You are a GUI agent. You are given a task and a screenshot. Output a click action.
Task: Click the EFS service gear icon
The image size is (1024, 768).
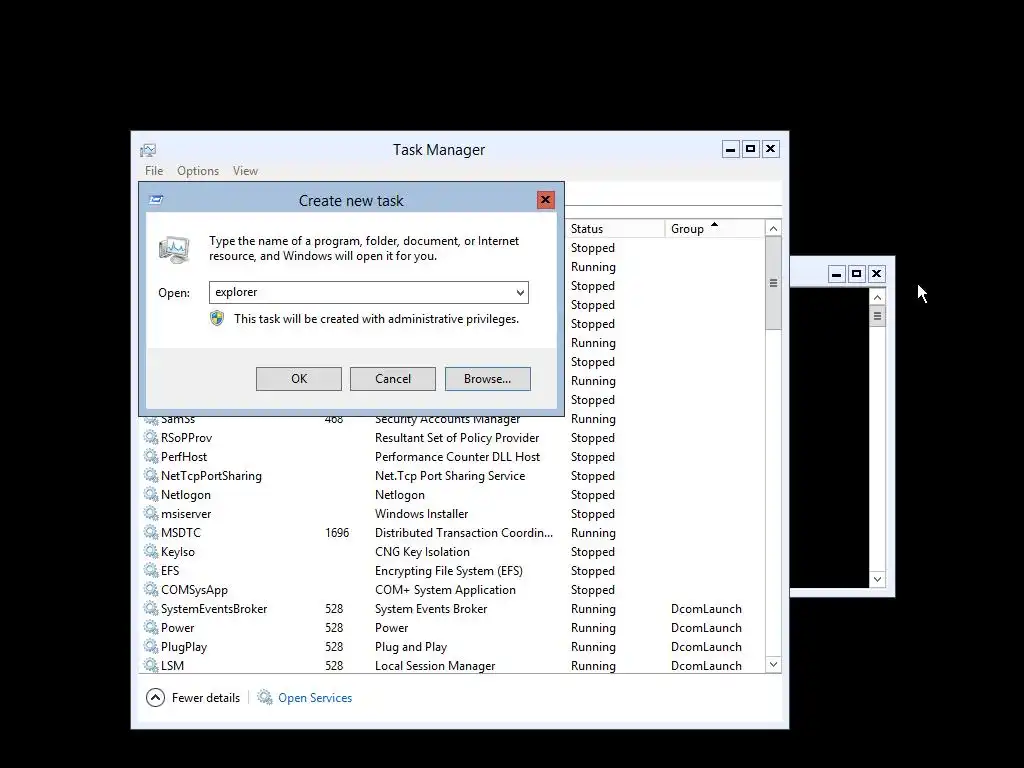[151, 570]
